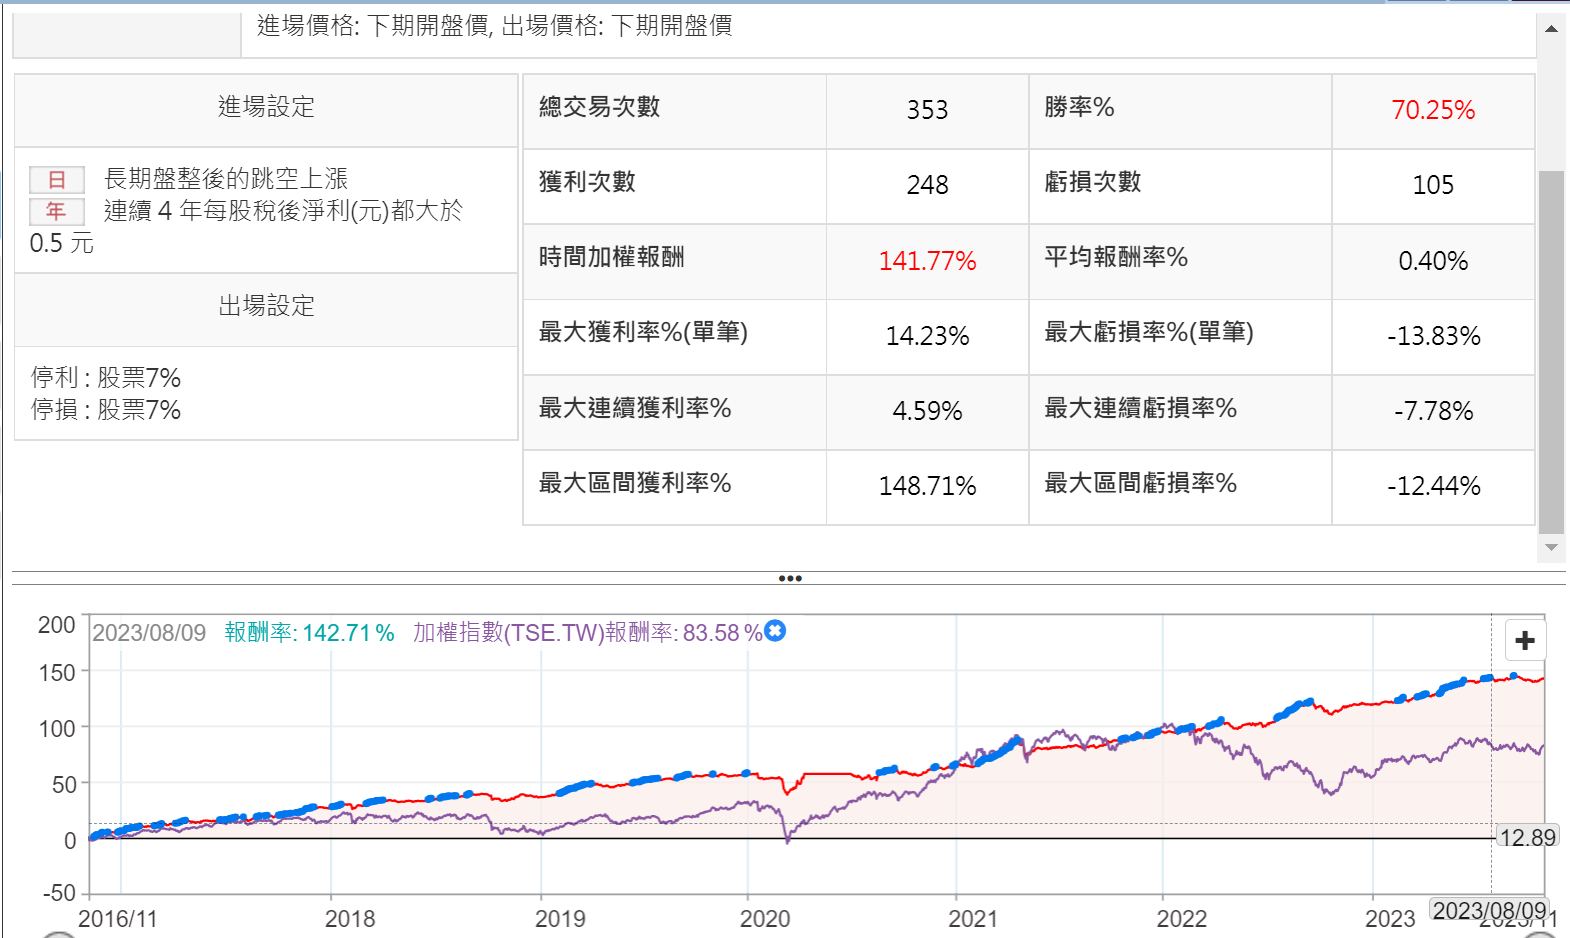Remove the TSE.TW index comparison with blue X
This screenshot has width=1570, height=938.
775,631
